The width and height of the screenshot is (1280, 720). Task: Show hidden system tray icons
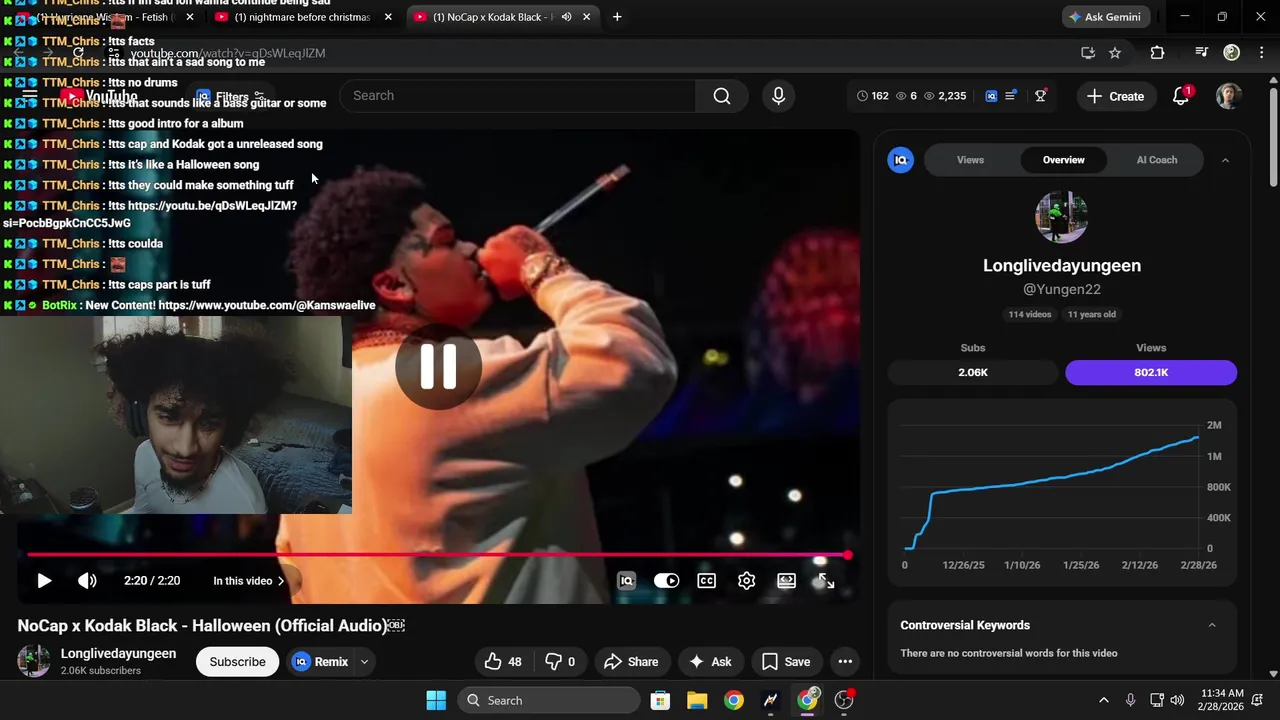click(1104, 700)
